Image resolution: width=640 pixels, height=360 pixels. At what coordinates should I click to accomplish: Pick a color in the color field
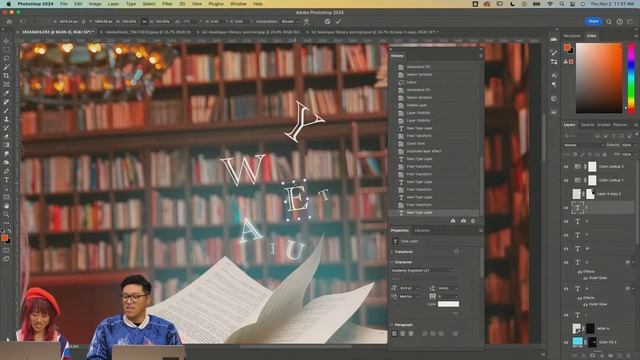[599, 78]
